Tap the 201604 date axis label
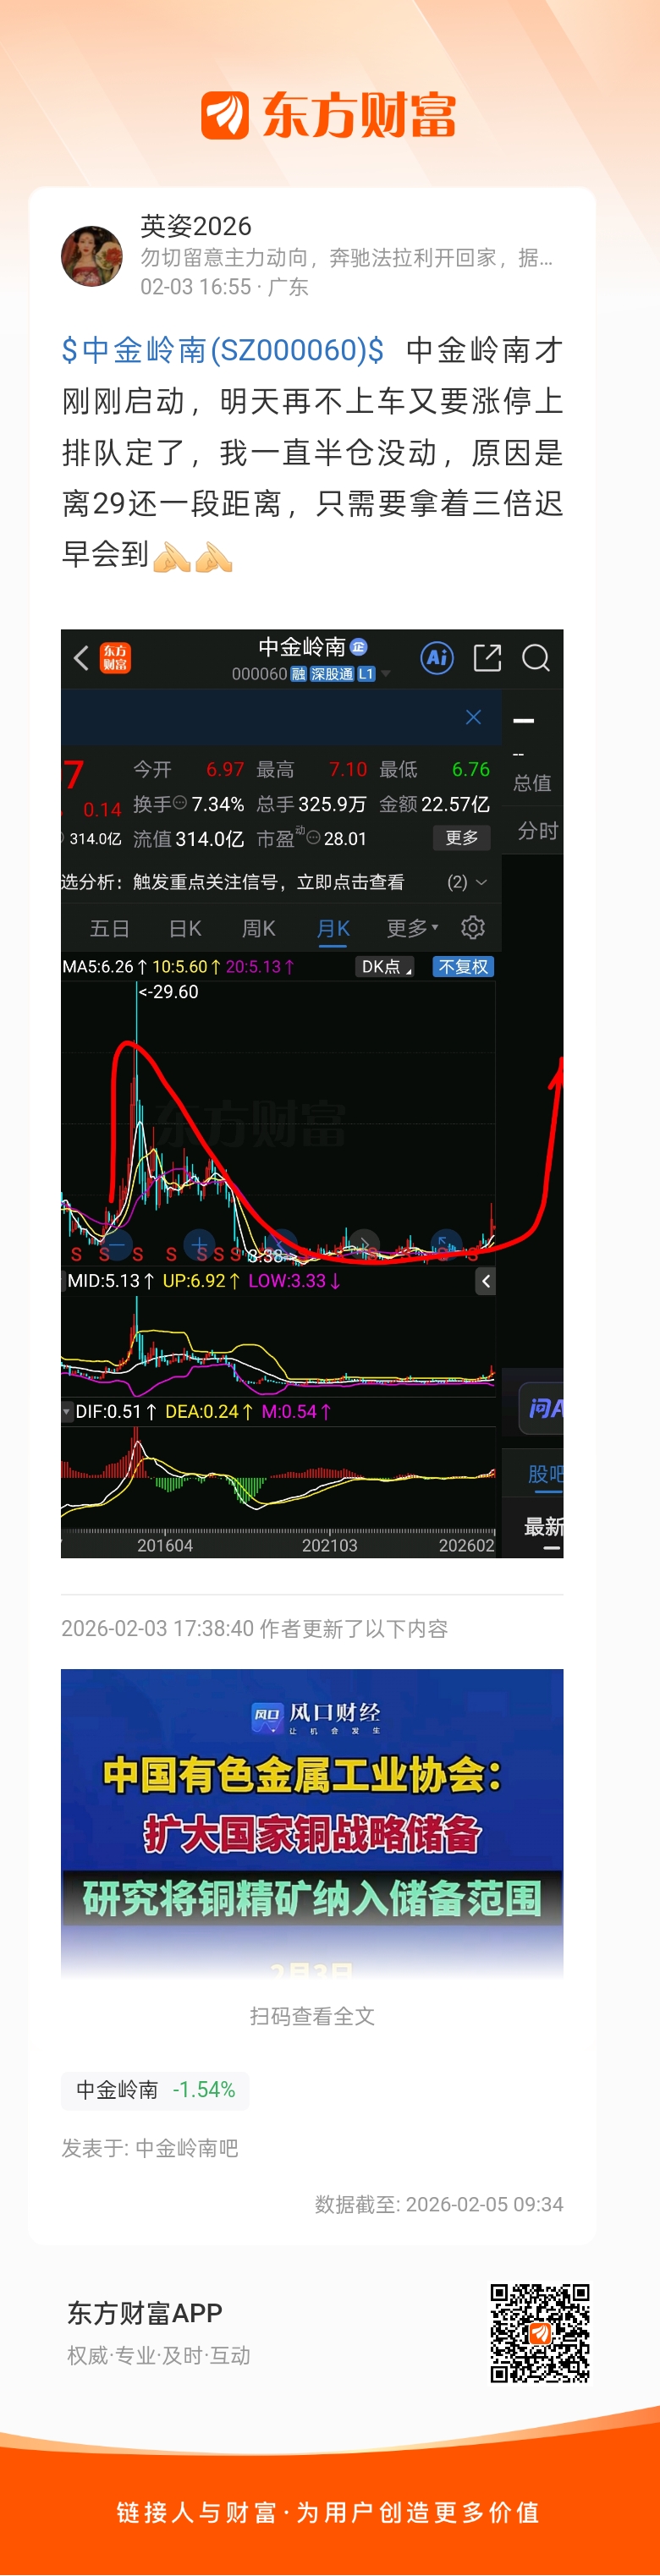Image resolution: width=660 pixels, height=2576 pixels. click(x=165, y=1546)
